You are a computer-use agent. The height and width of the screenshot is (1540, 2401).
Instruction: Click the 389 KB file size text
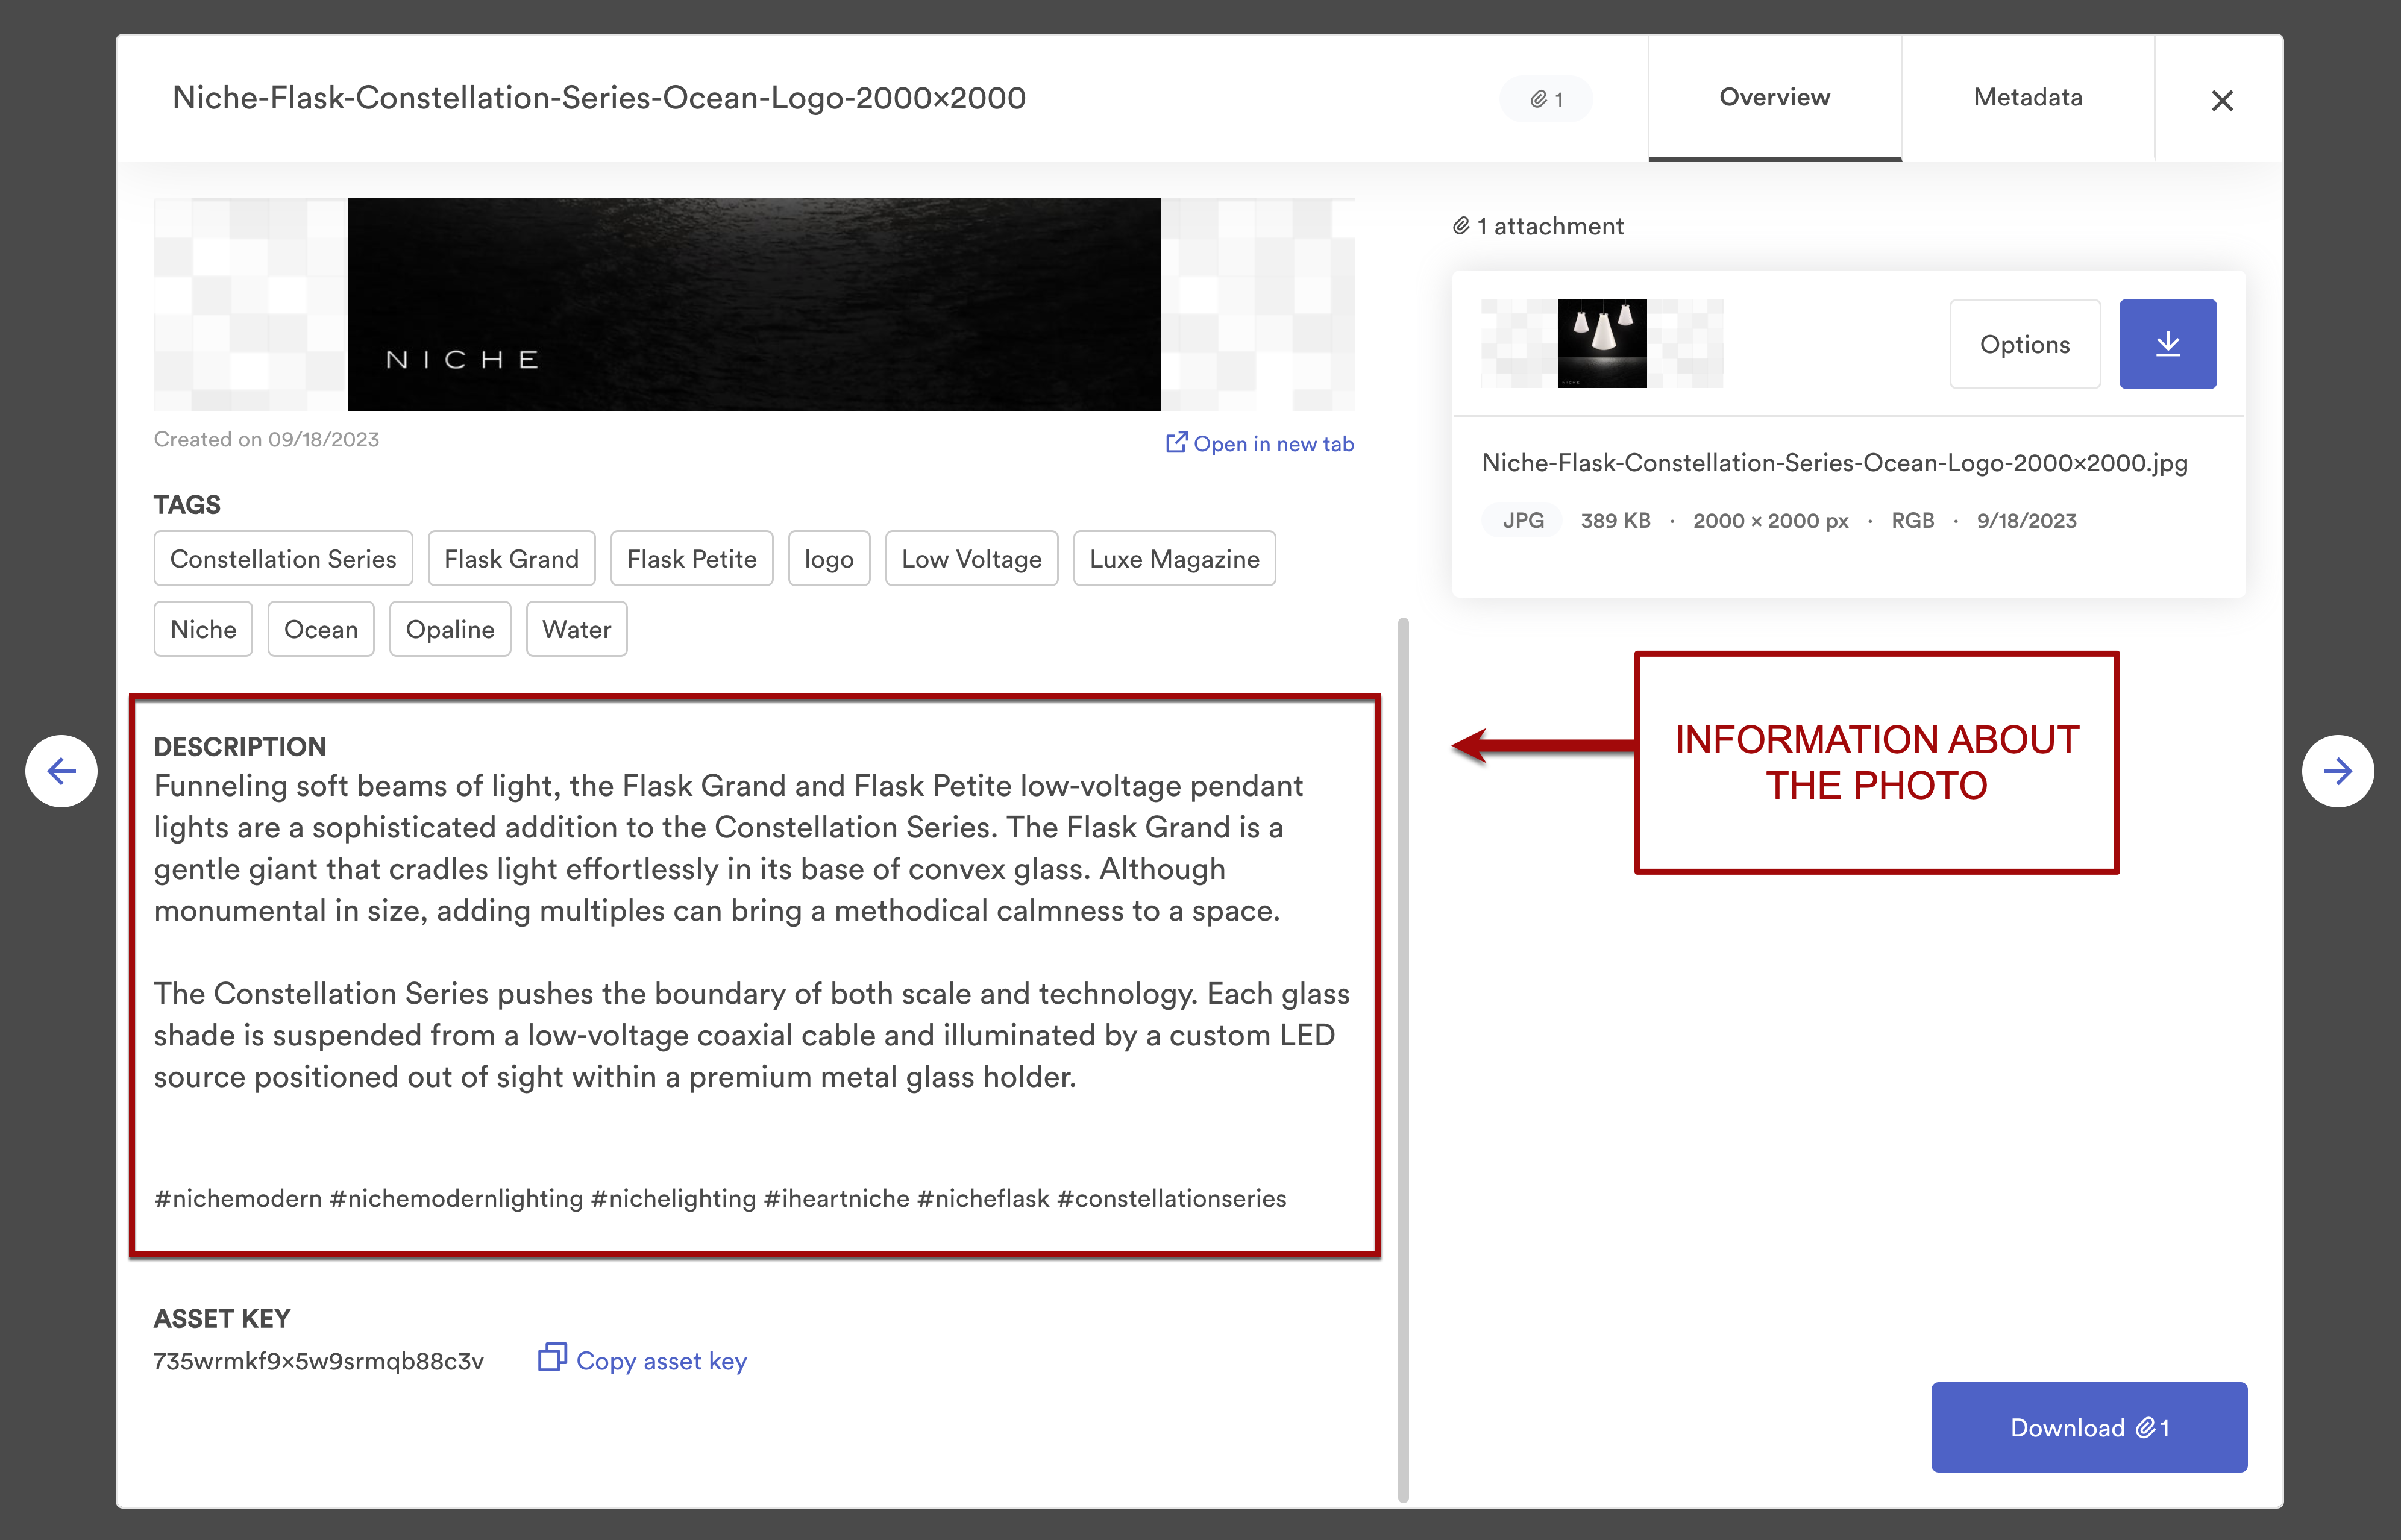coord(1615,520)
